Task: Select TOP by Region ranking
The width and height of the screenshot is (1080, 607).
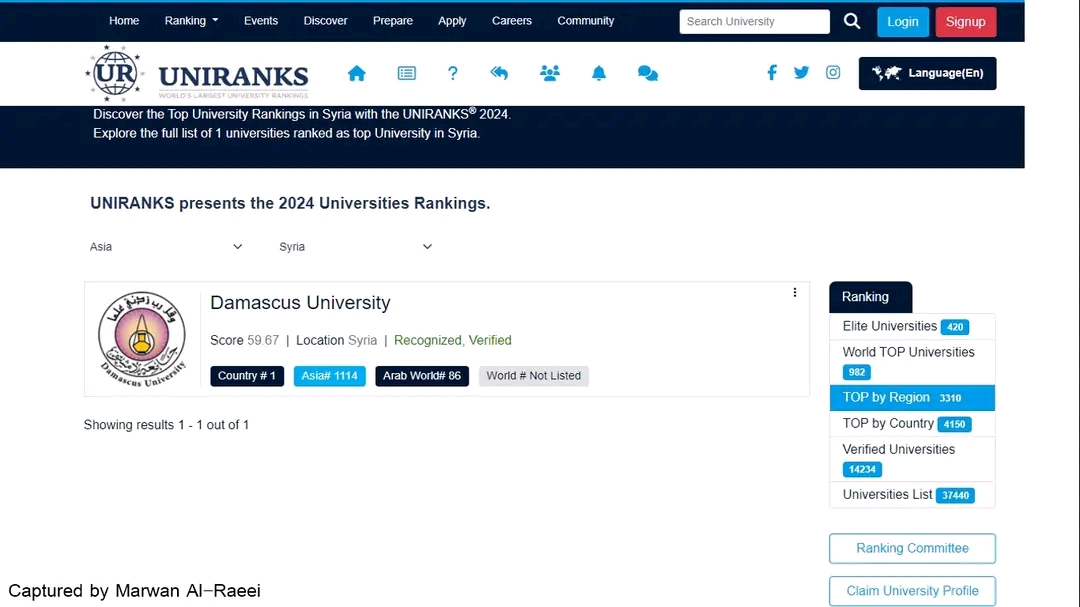Action: pos(912,398)
